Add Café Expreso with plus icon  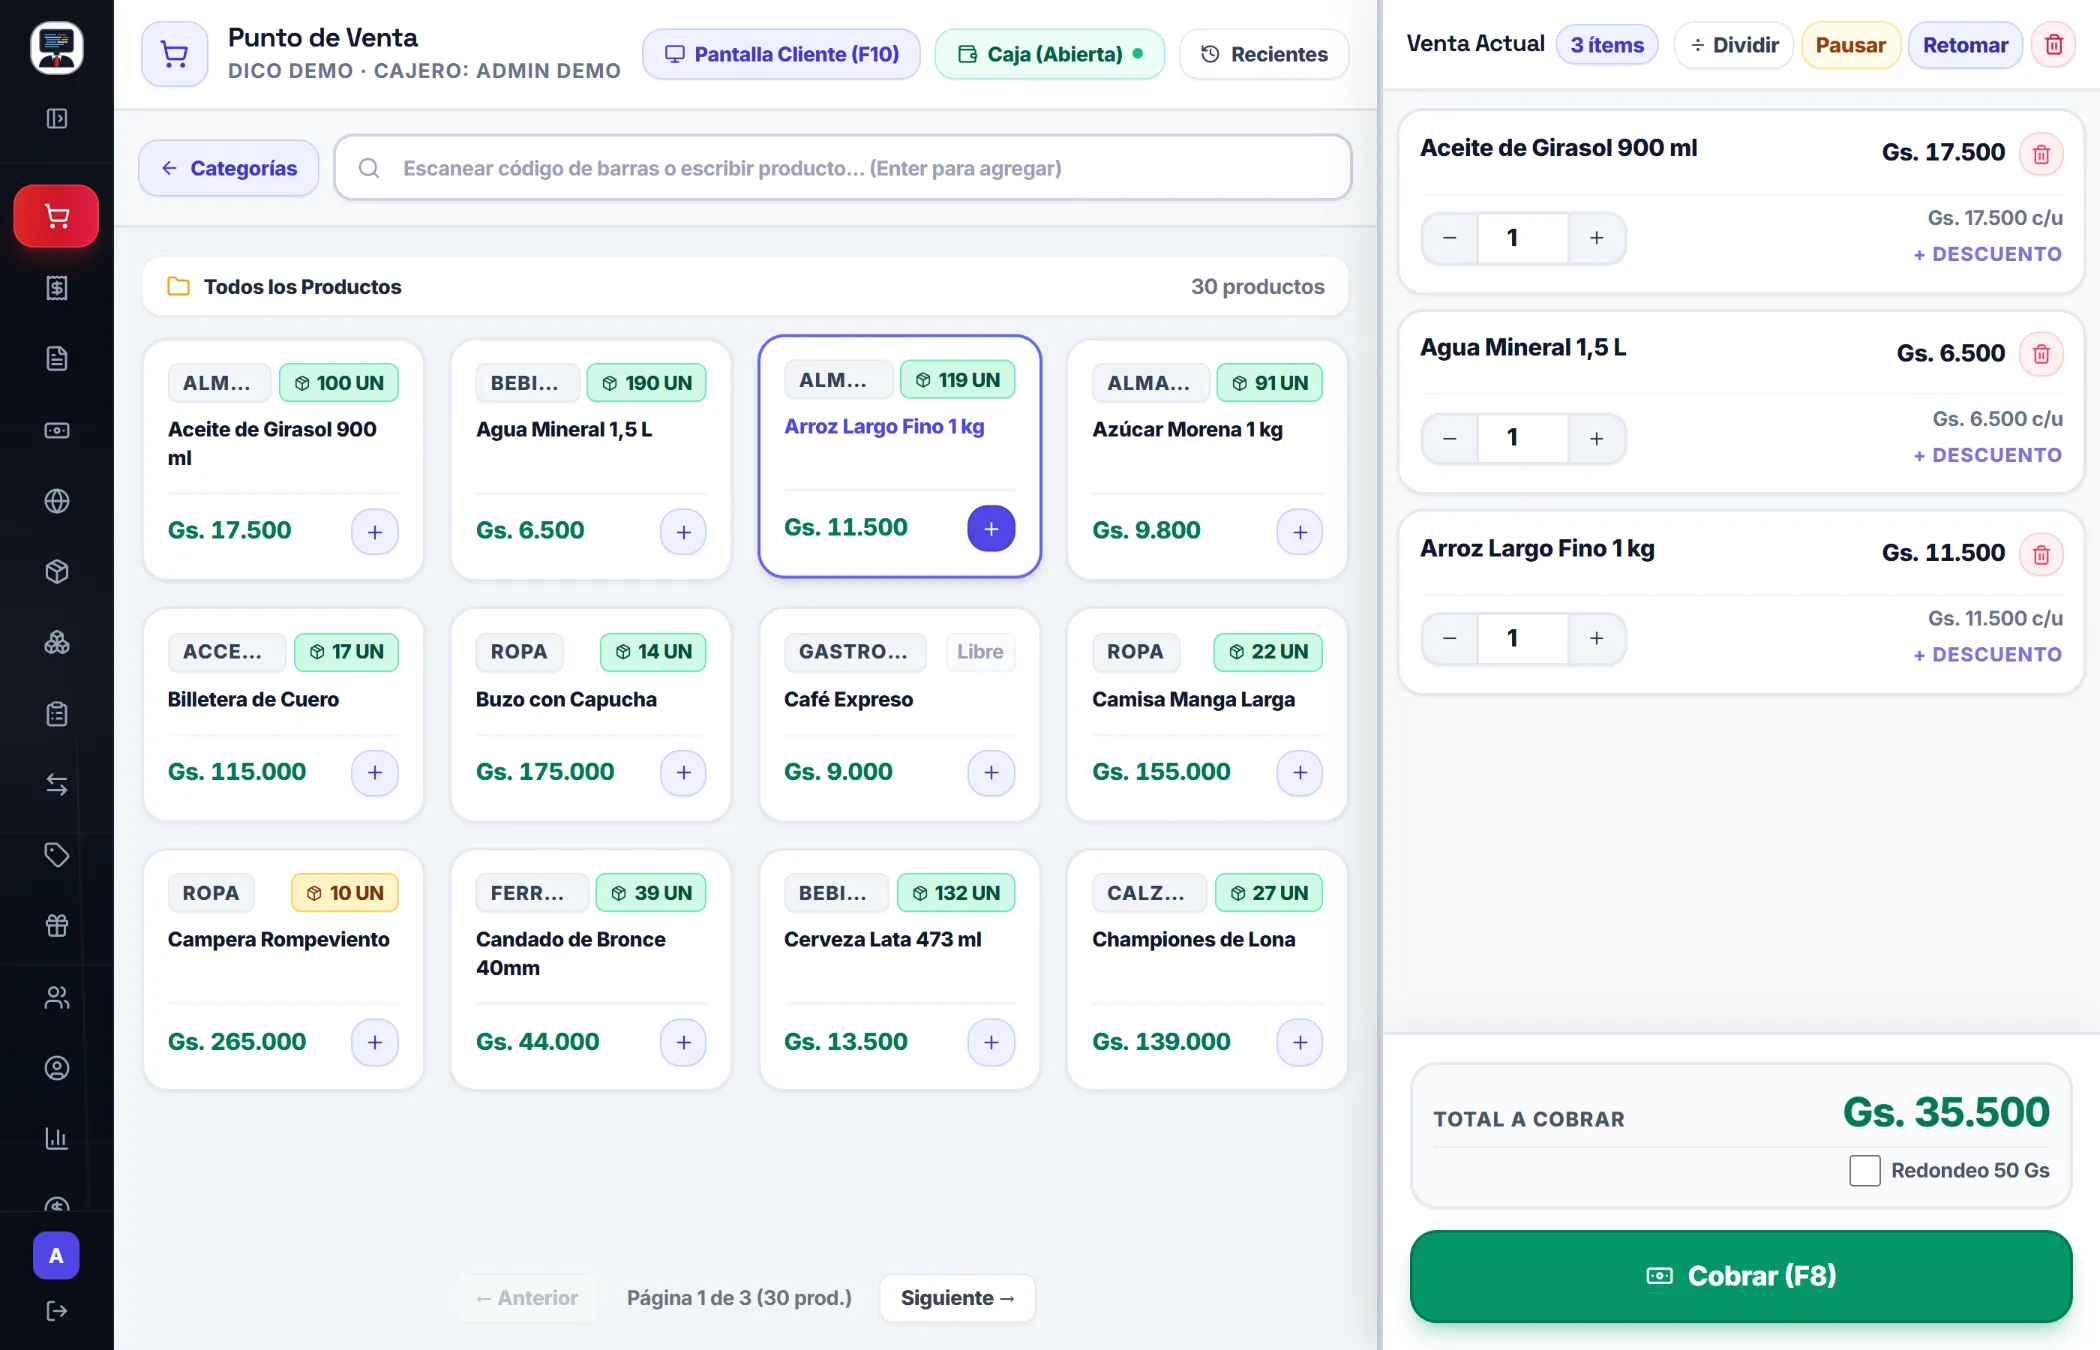click(x=991, y=772)
